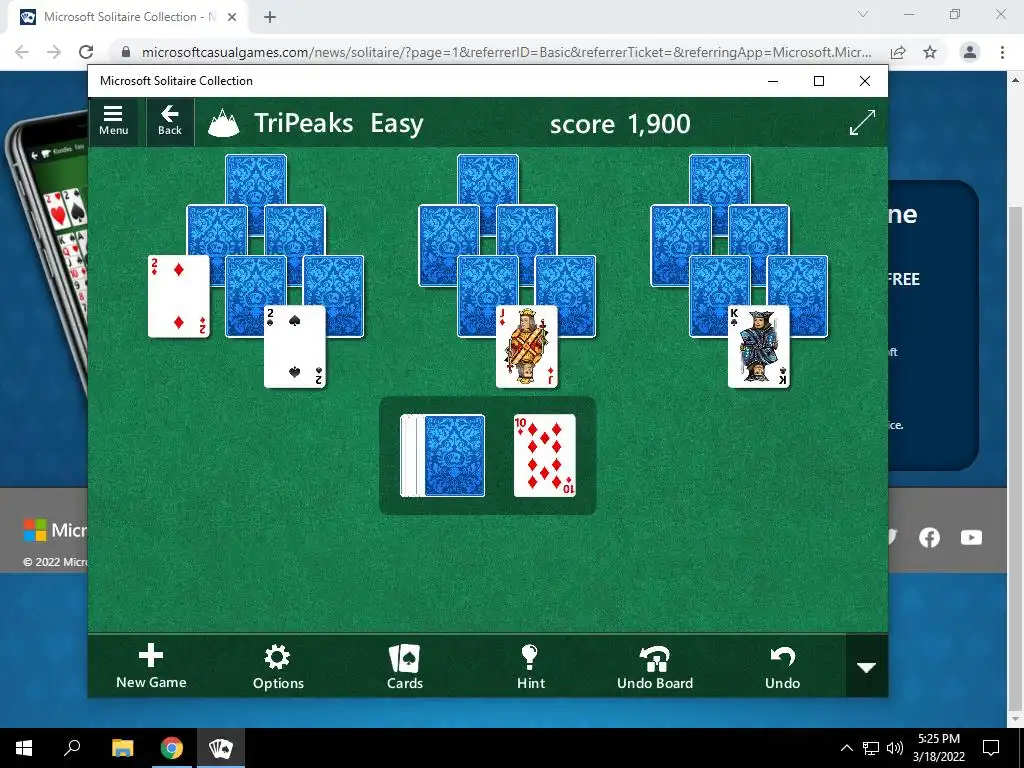Start a New Game
This screenshot has height=768, width=1024.
151,666
